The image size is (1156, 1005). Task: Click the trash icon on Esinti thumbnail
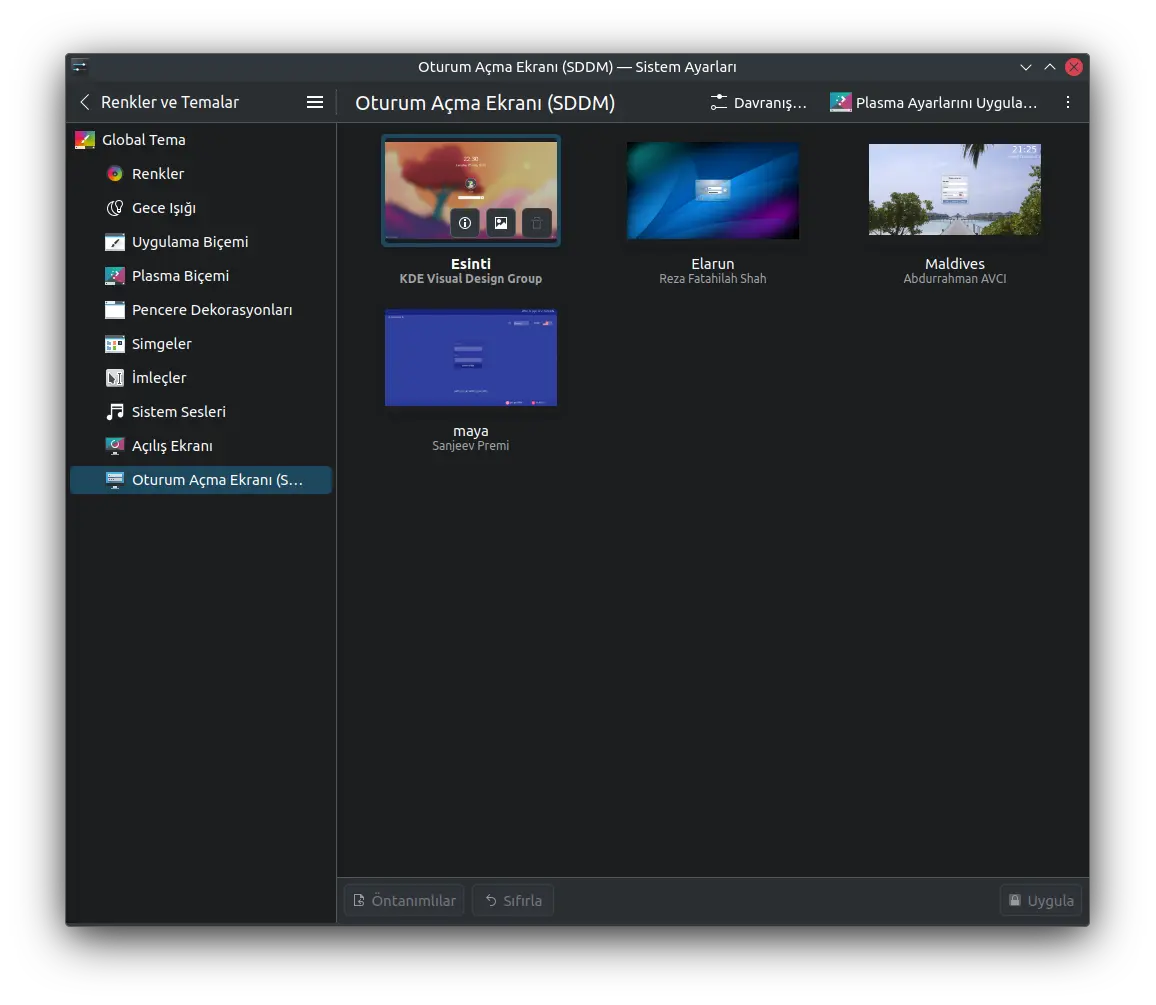tap(537, 223)
